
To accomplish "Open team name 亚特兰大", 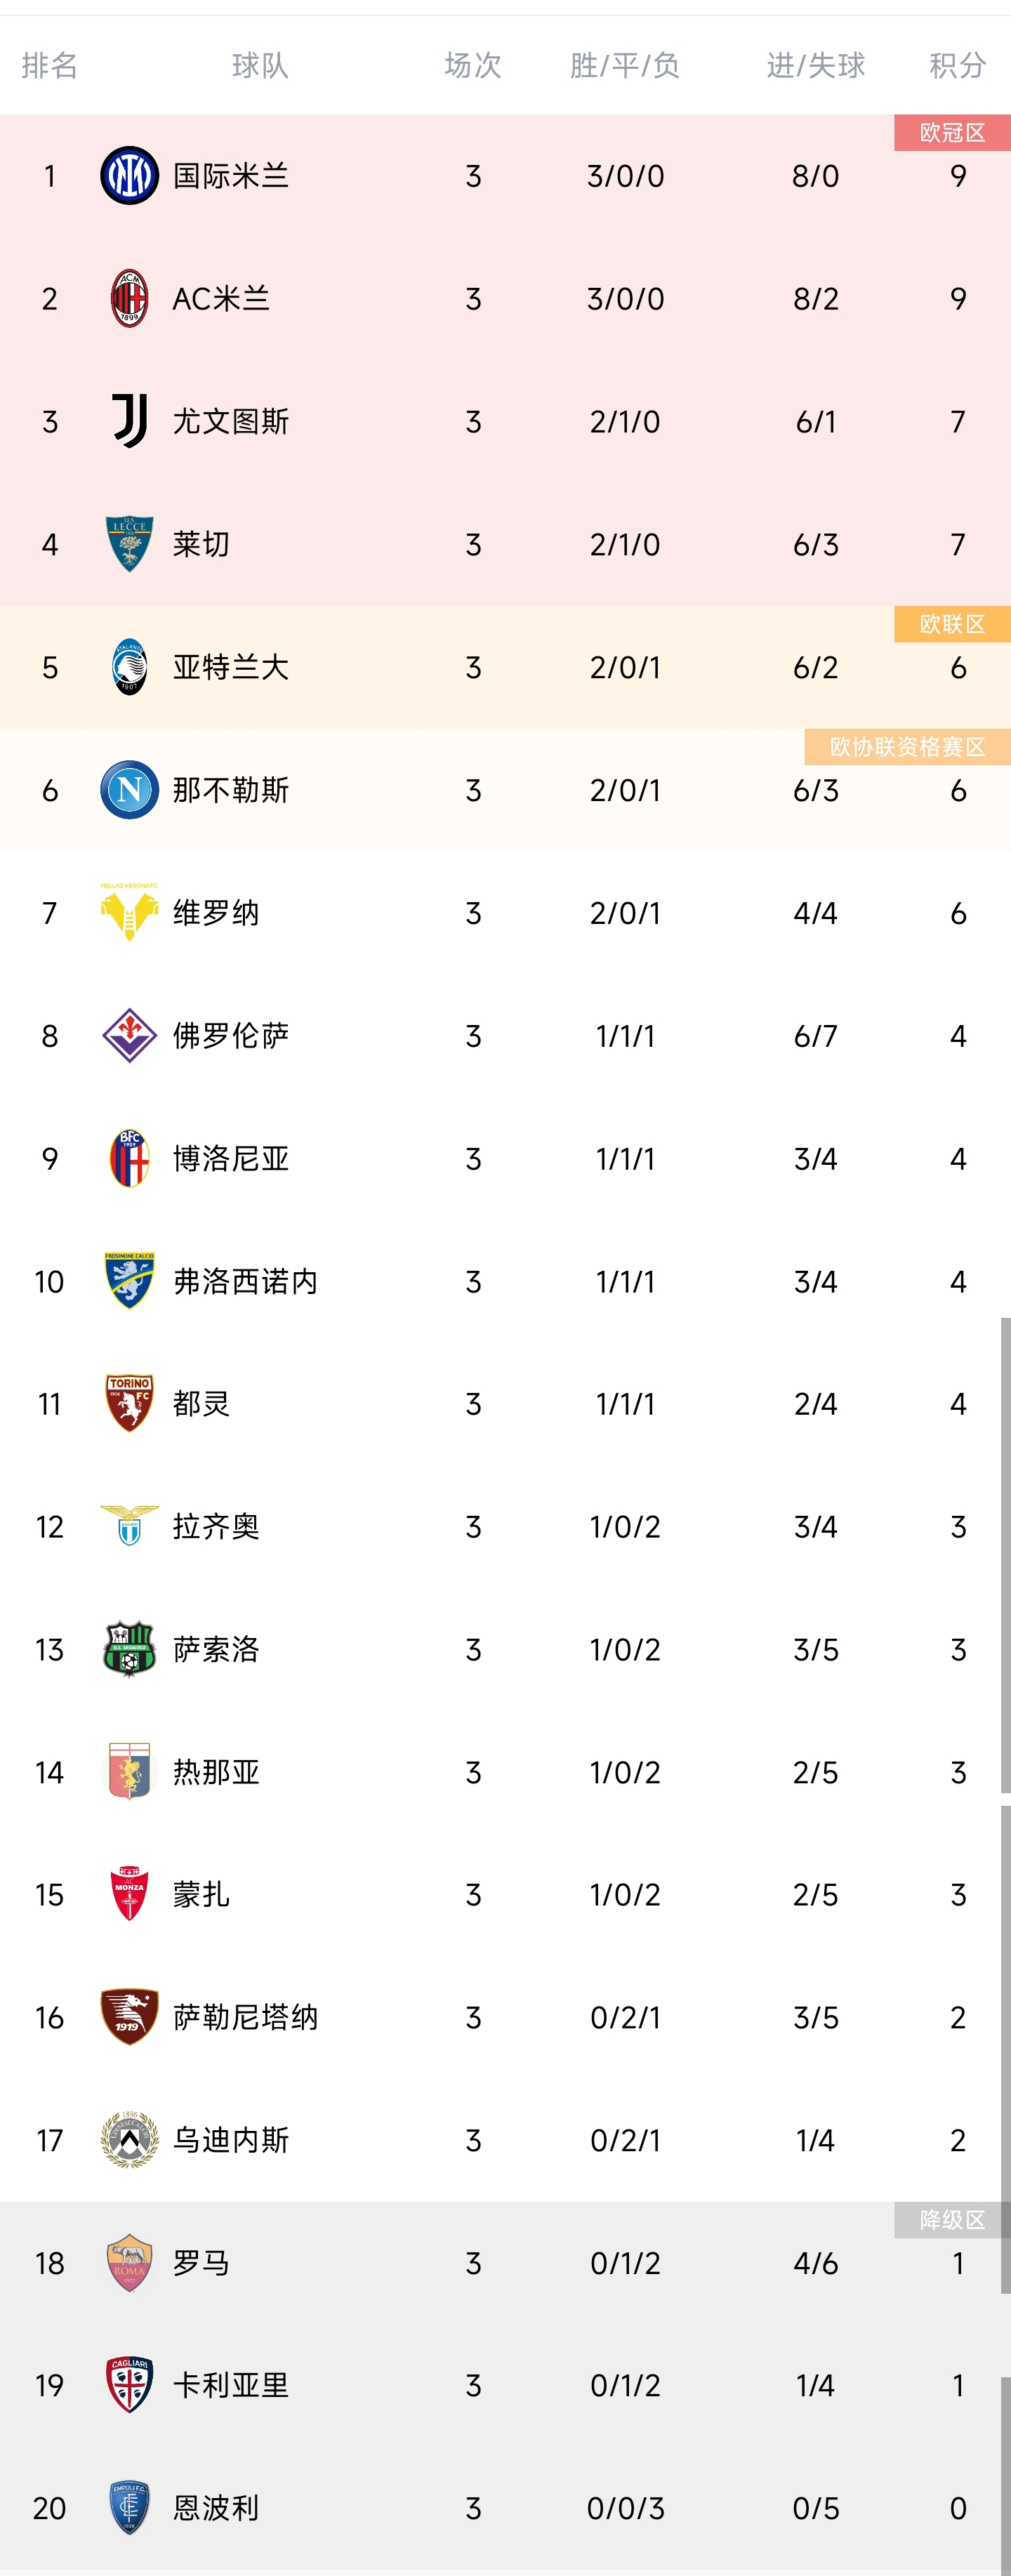I will tap(231, 667).
